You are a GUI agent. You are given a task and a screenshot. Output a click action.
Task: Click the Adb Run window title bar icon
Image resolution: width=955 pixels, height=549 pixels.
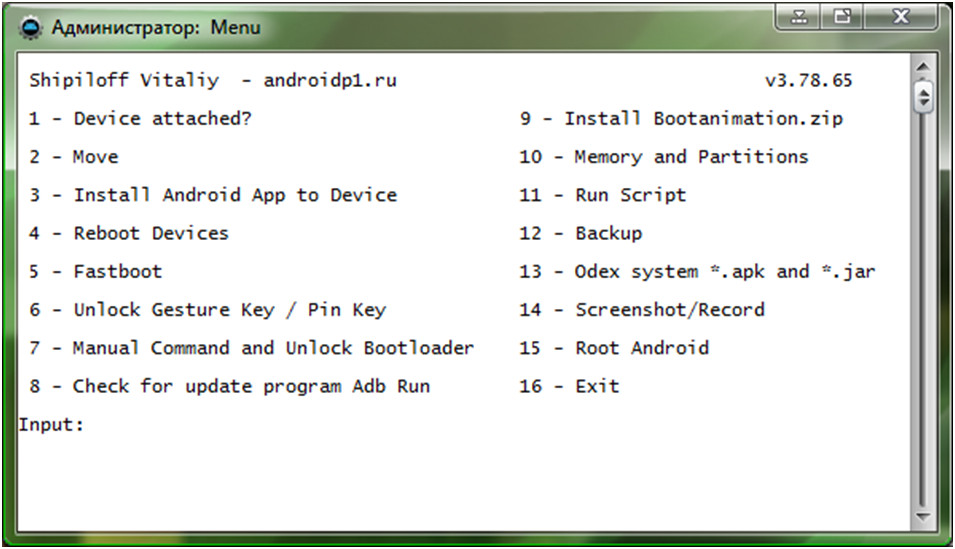tap(31, 27)
